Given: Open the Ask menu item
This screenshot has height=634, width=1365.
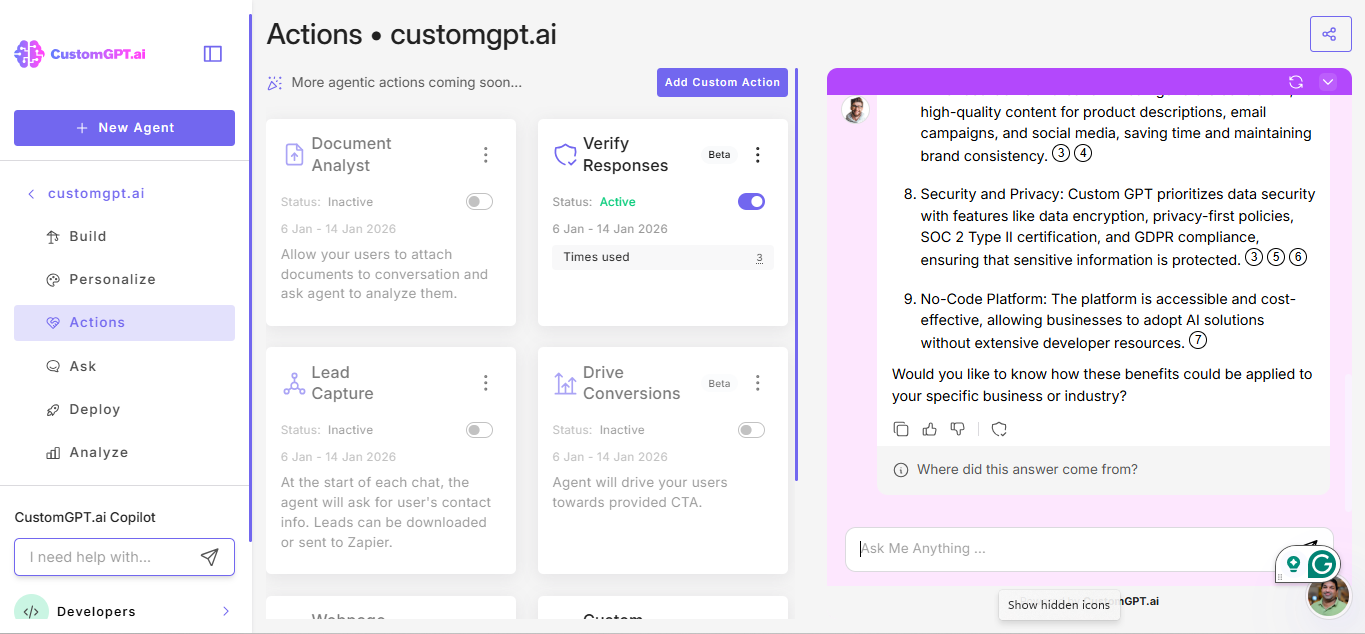Looking at the screenshot, I should (124, 366).
